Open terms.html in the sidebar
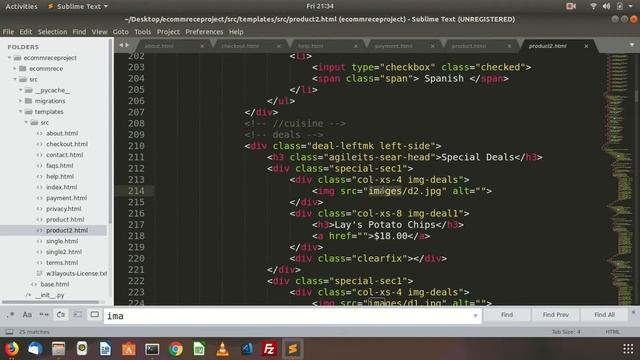 pyautogui.click(x=62, y=262)
